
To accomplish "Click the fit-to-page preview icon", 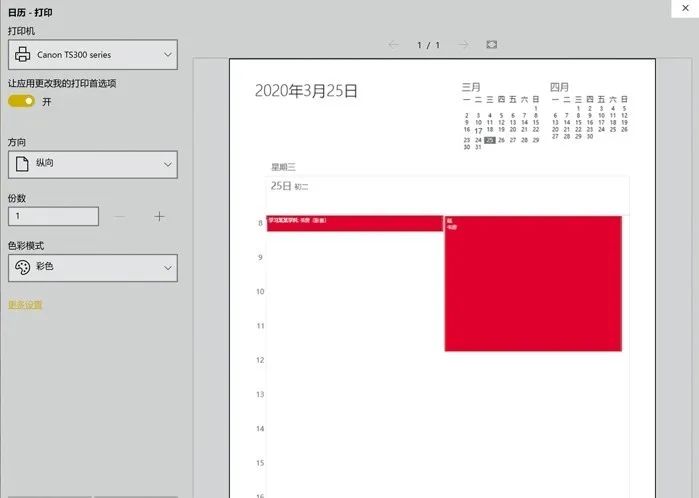I will tap(491, 45).
